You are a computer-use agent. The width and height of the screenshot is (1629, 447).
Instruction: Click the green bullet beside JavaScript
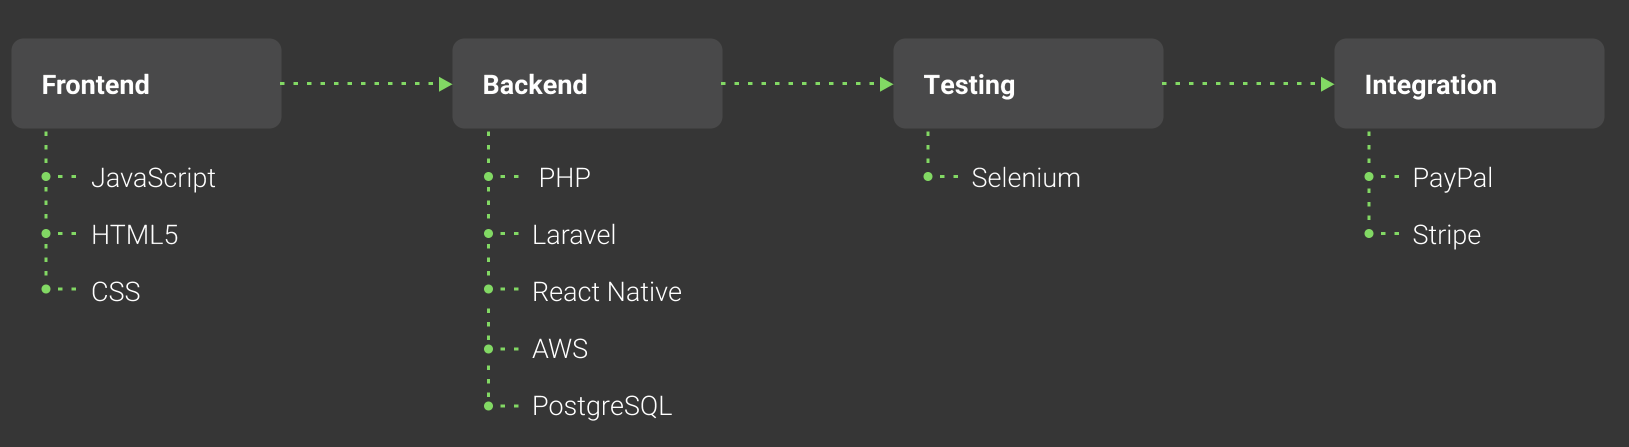[x=46, y=177]
